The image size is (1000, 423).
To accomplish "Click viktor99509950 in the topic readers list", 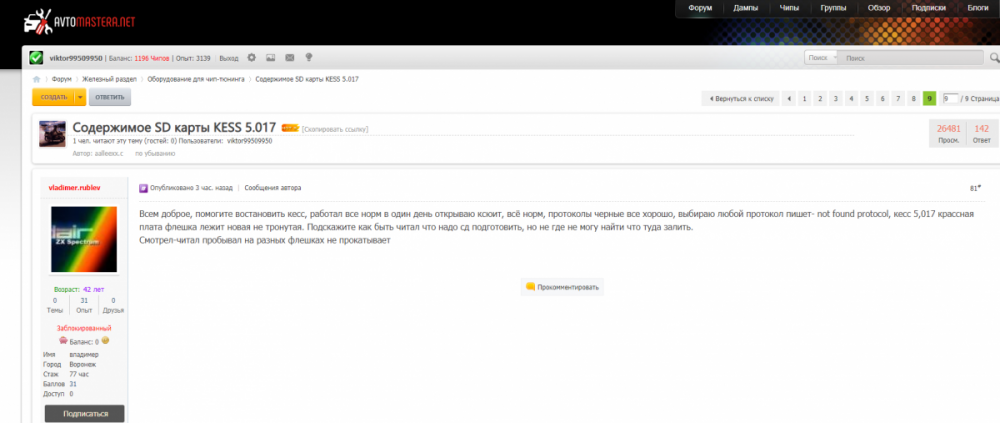I will 249,141.
